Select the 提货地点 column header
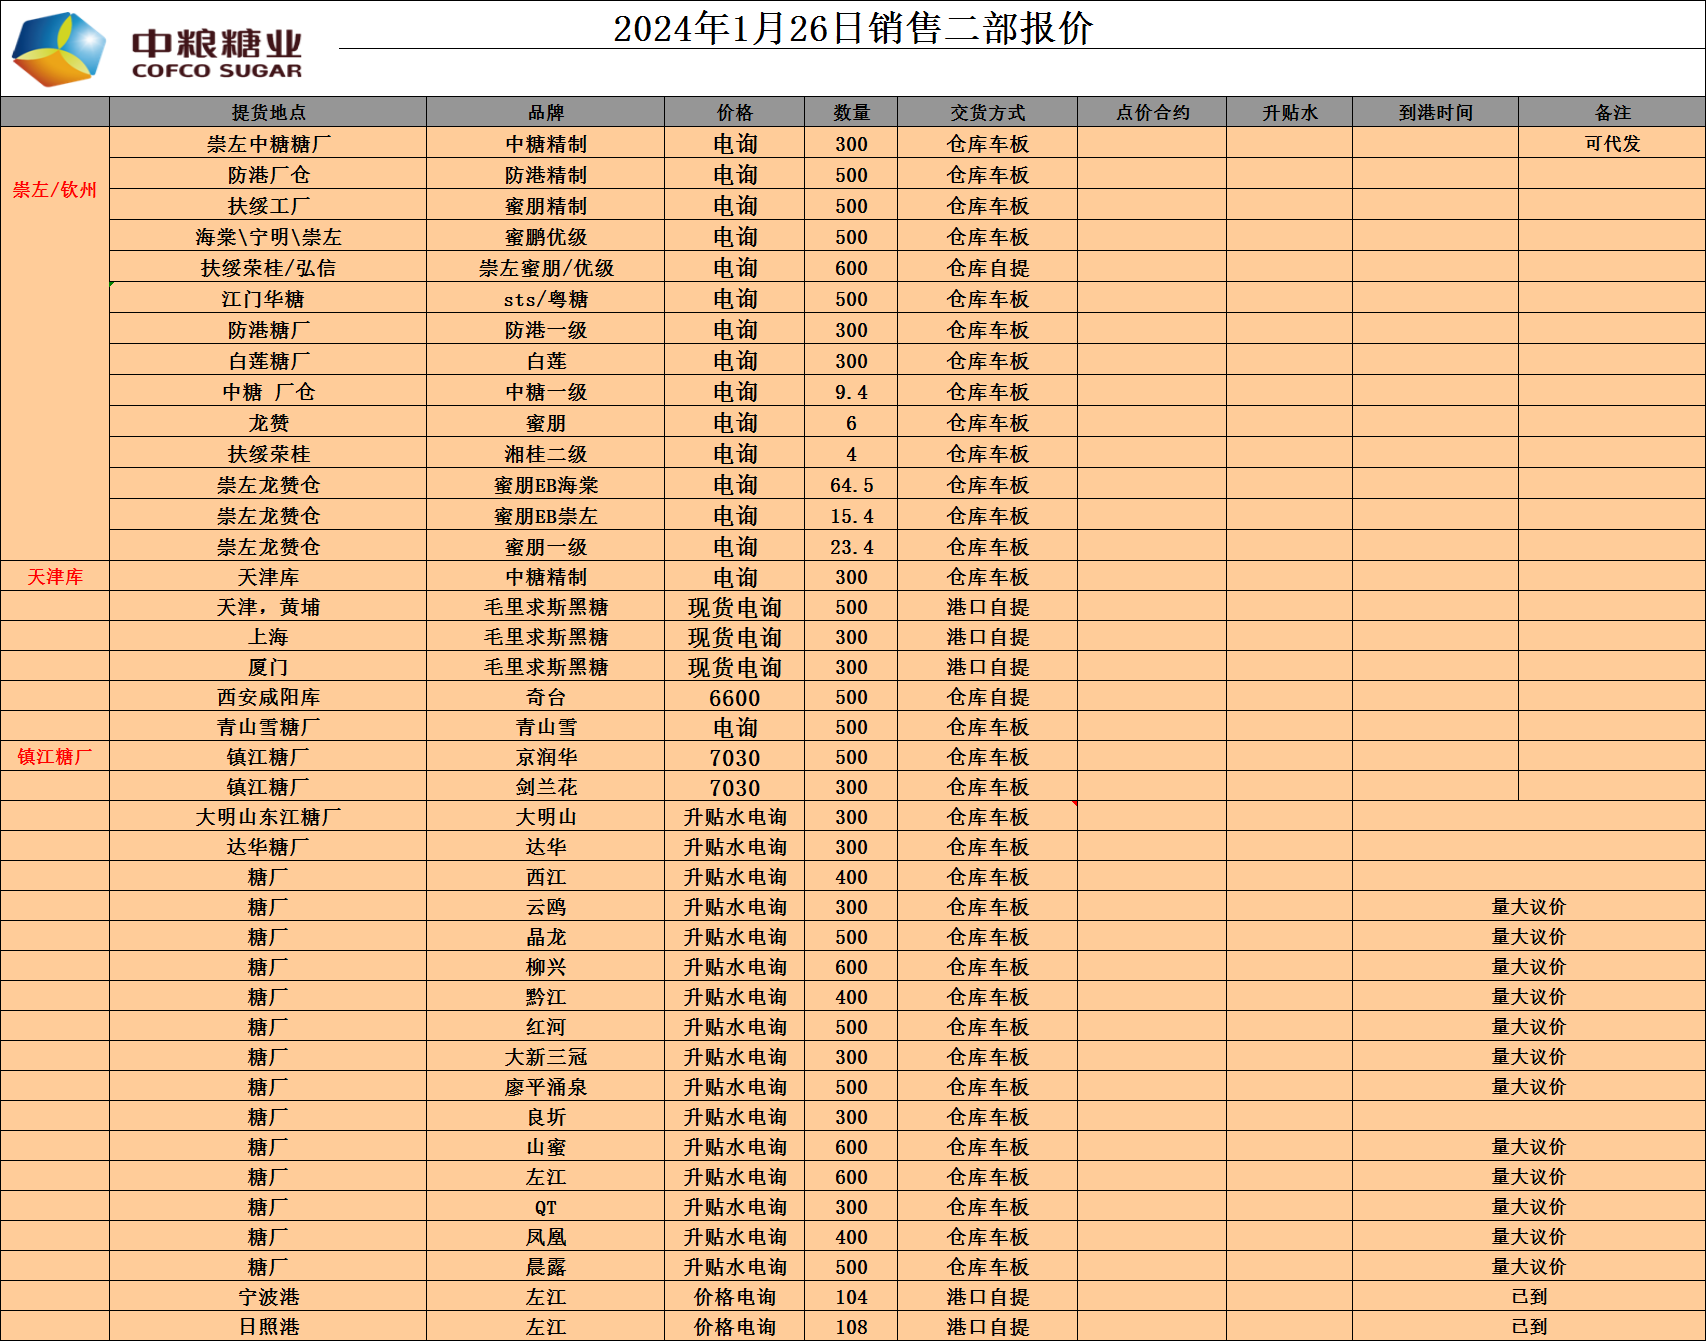This screenshot has width=1706, height=1341. 268,112
